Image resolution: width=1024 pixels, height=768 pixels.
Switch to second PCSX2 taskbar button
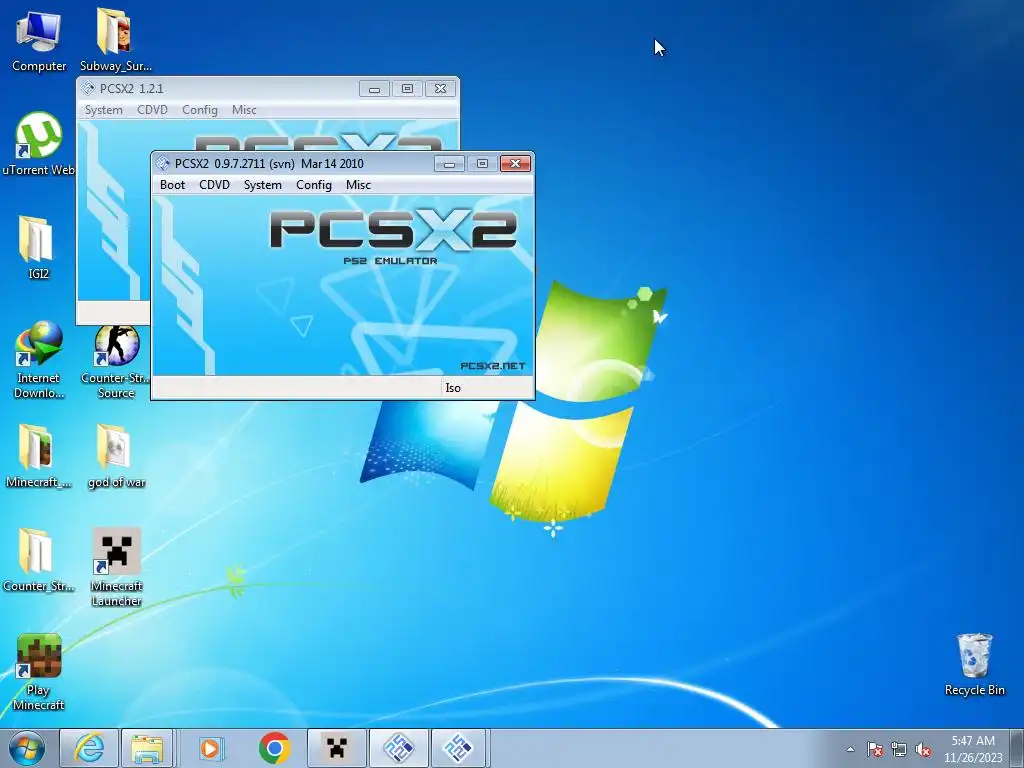458,748
